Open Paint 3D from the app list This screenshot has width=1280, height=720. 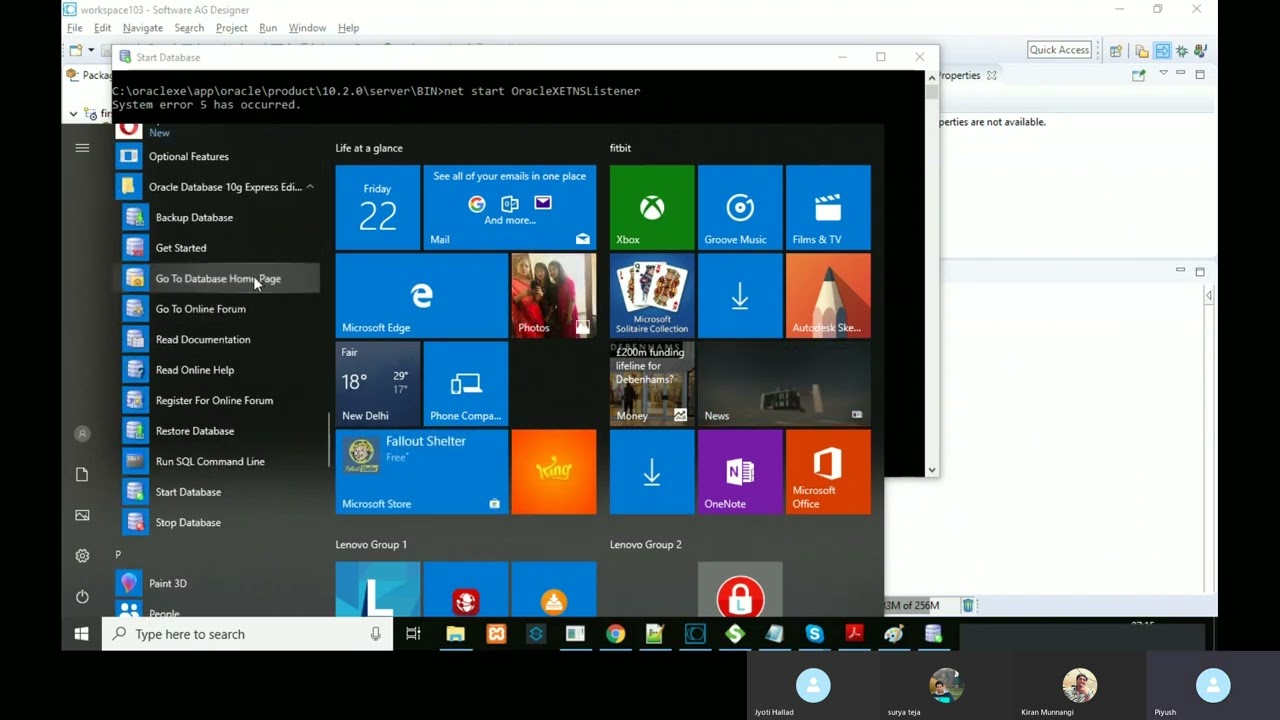click(217, 583)
